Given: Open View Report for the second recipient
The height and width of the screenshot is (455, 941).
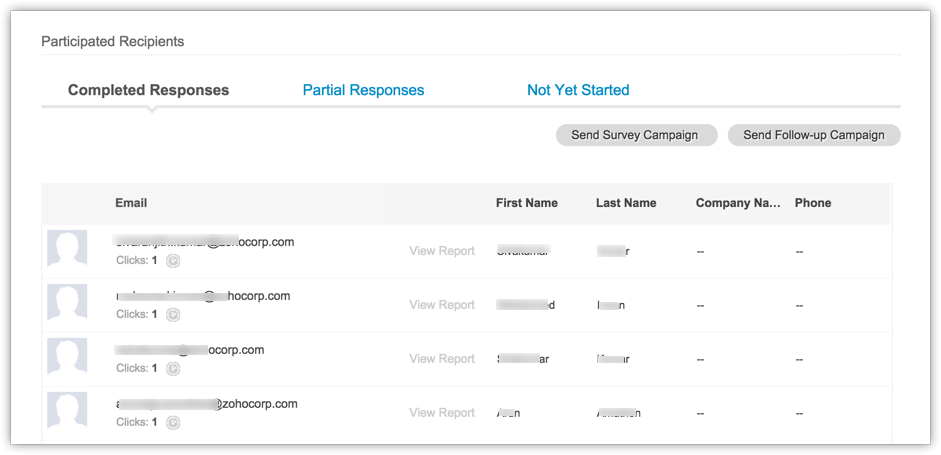Looking at the screenshot, I should (442, 305).
